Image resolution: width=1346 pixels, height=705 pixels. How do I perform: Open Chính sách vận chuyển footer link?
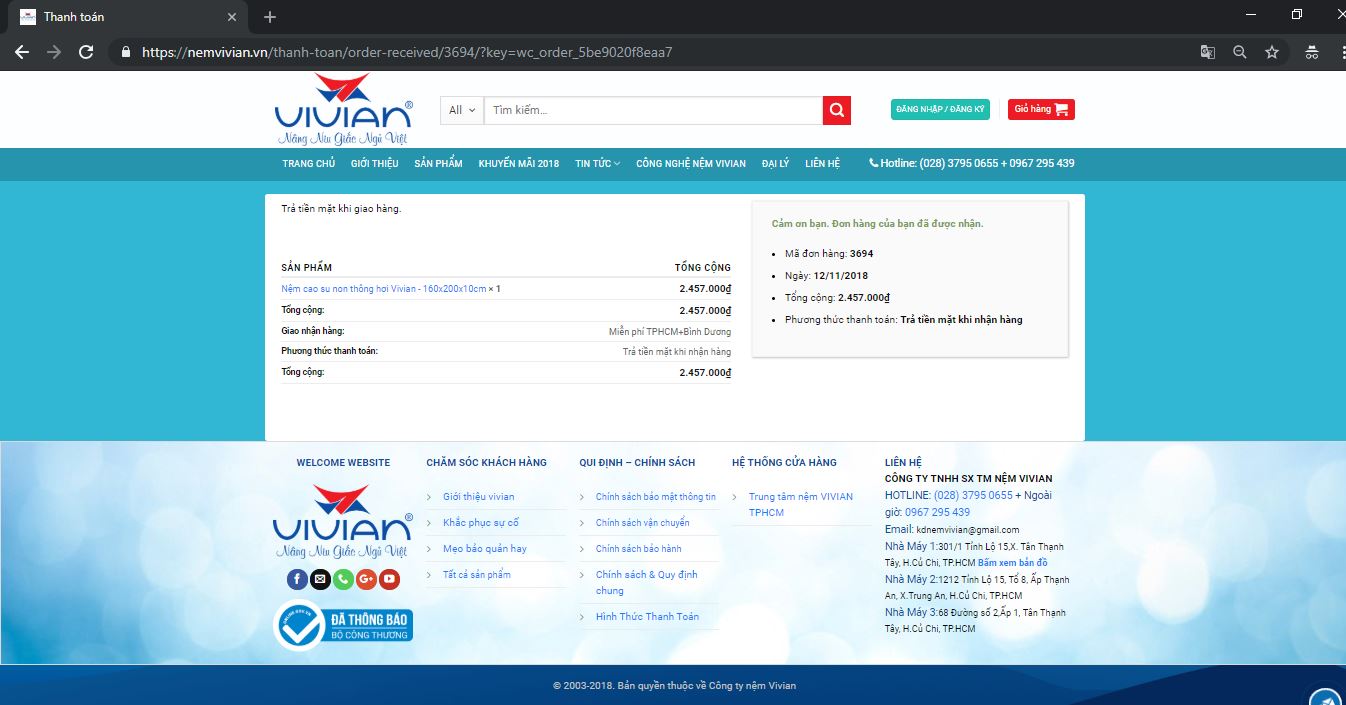(642, 522)
